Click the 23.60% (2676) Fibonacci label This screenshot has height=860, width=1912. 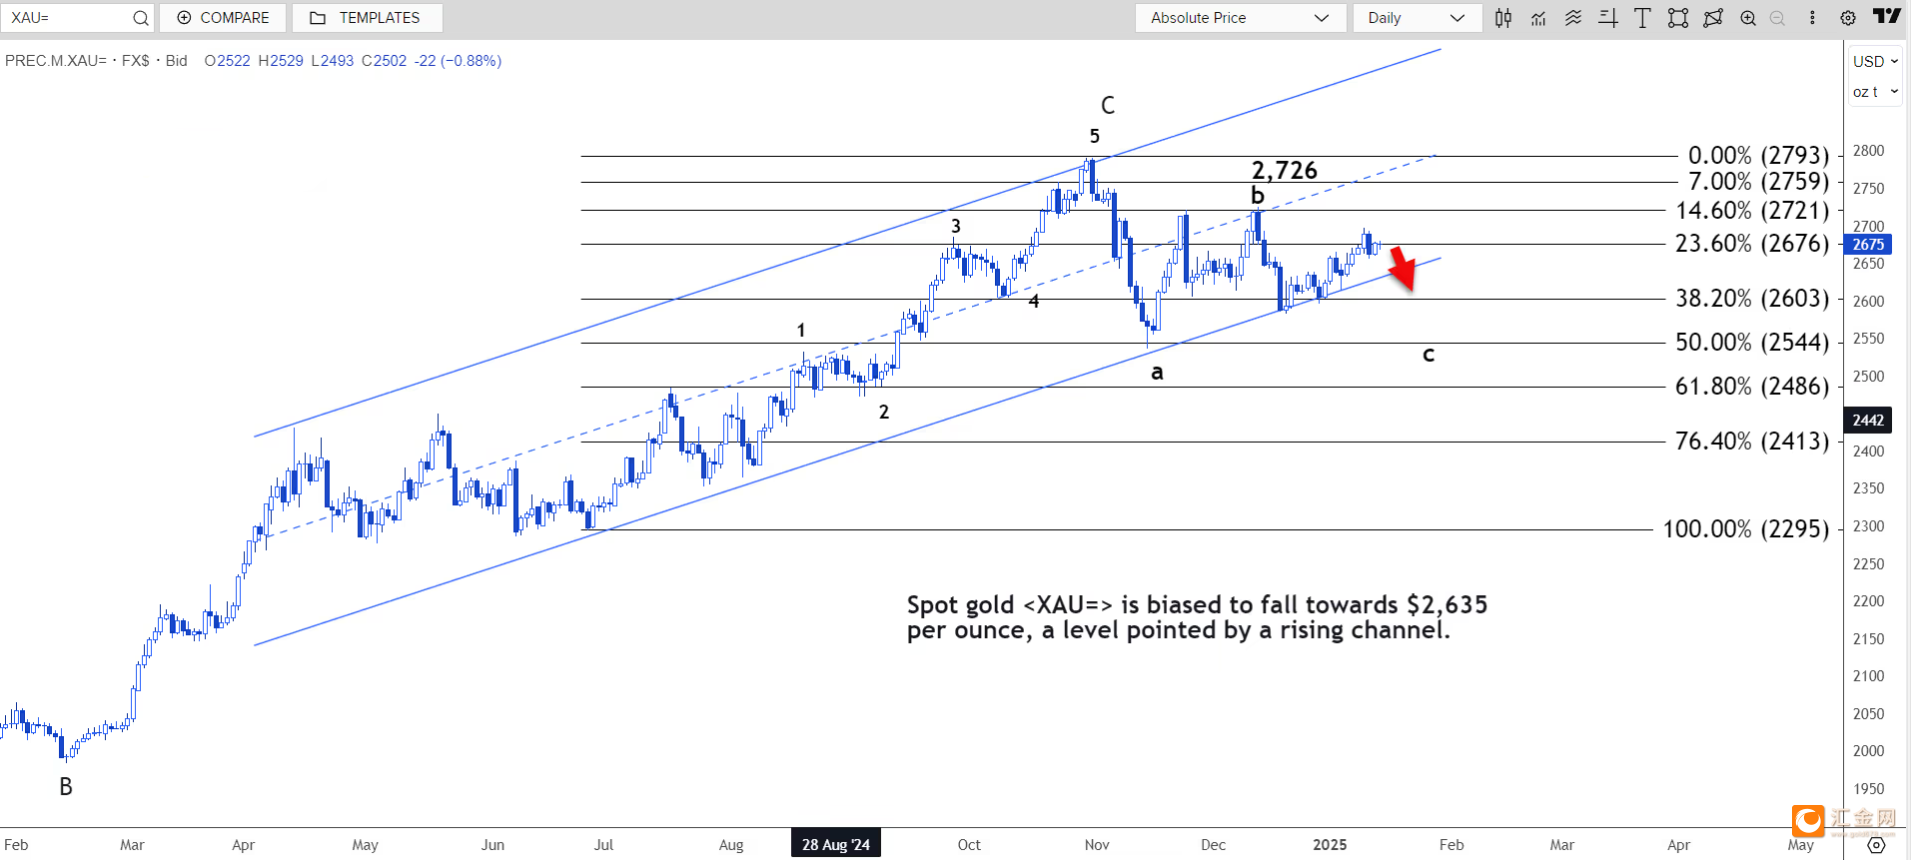pos(1752,244)
